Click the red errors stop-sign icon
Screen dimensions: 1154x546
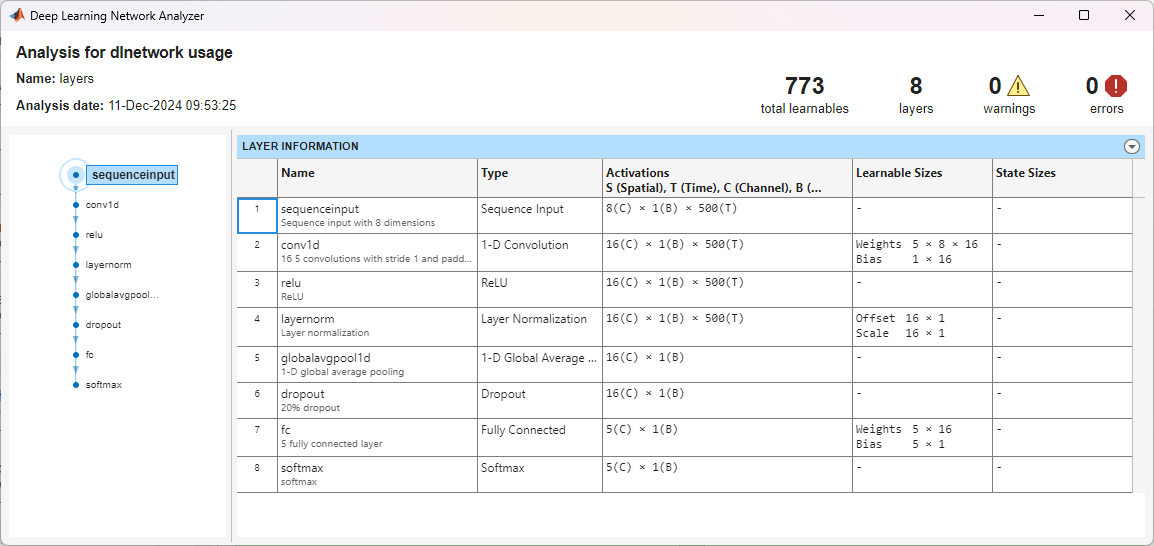pyautogui.click(x=1116, y=86)
